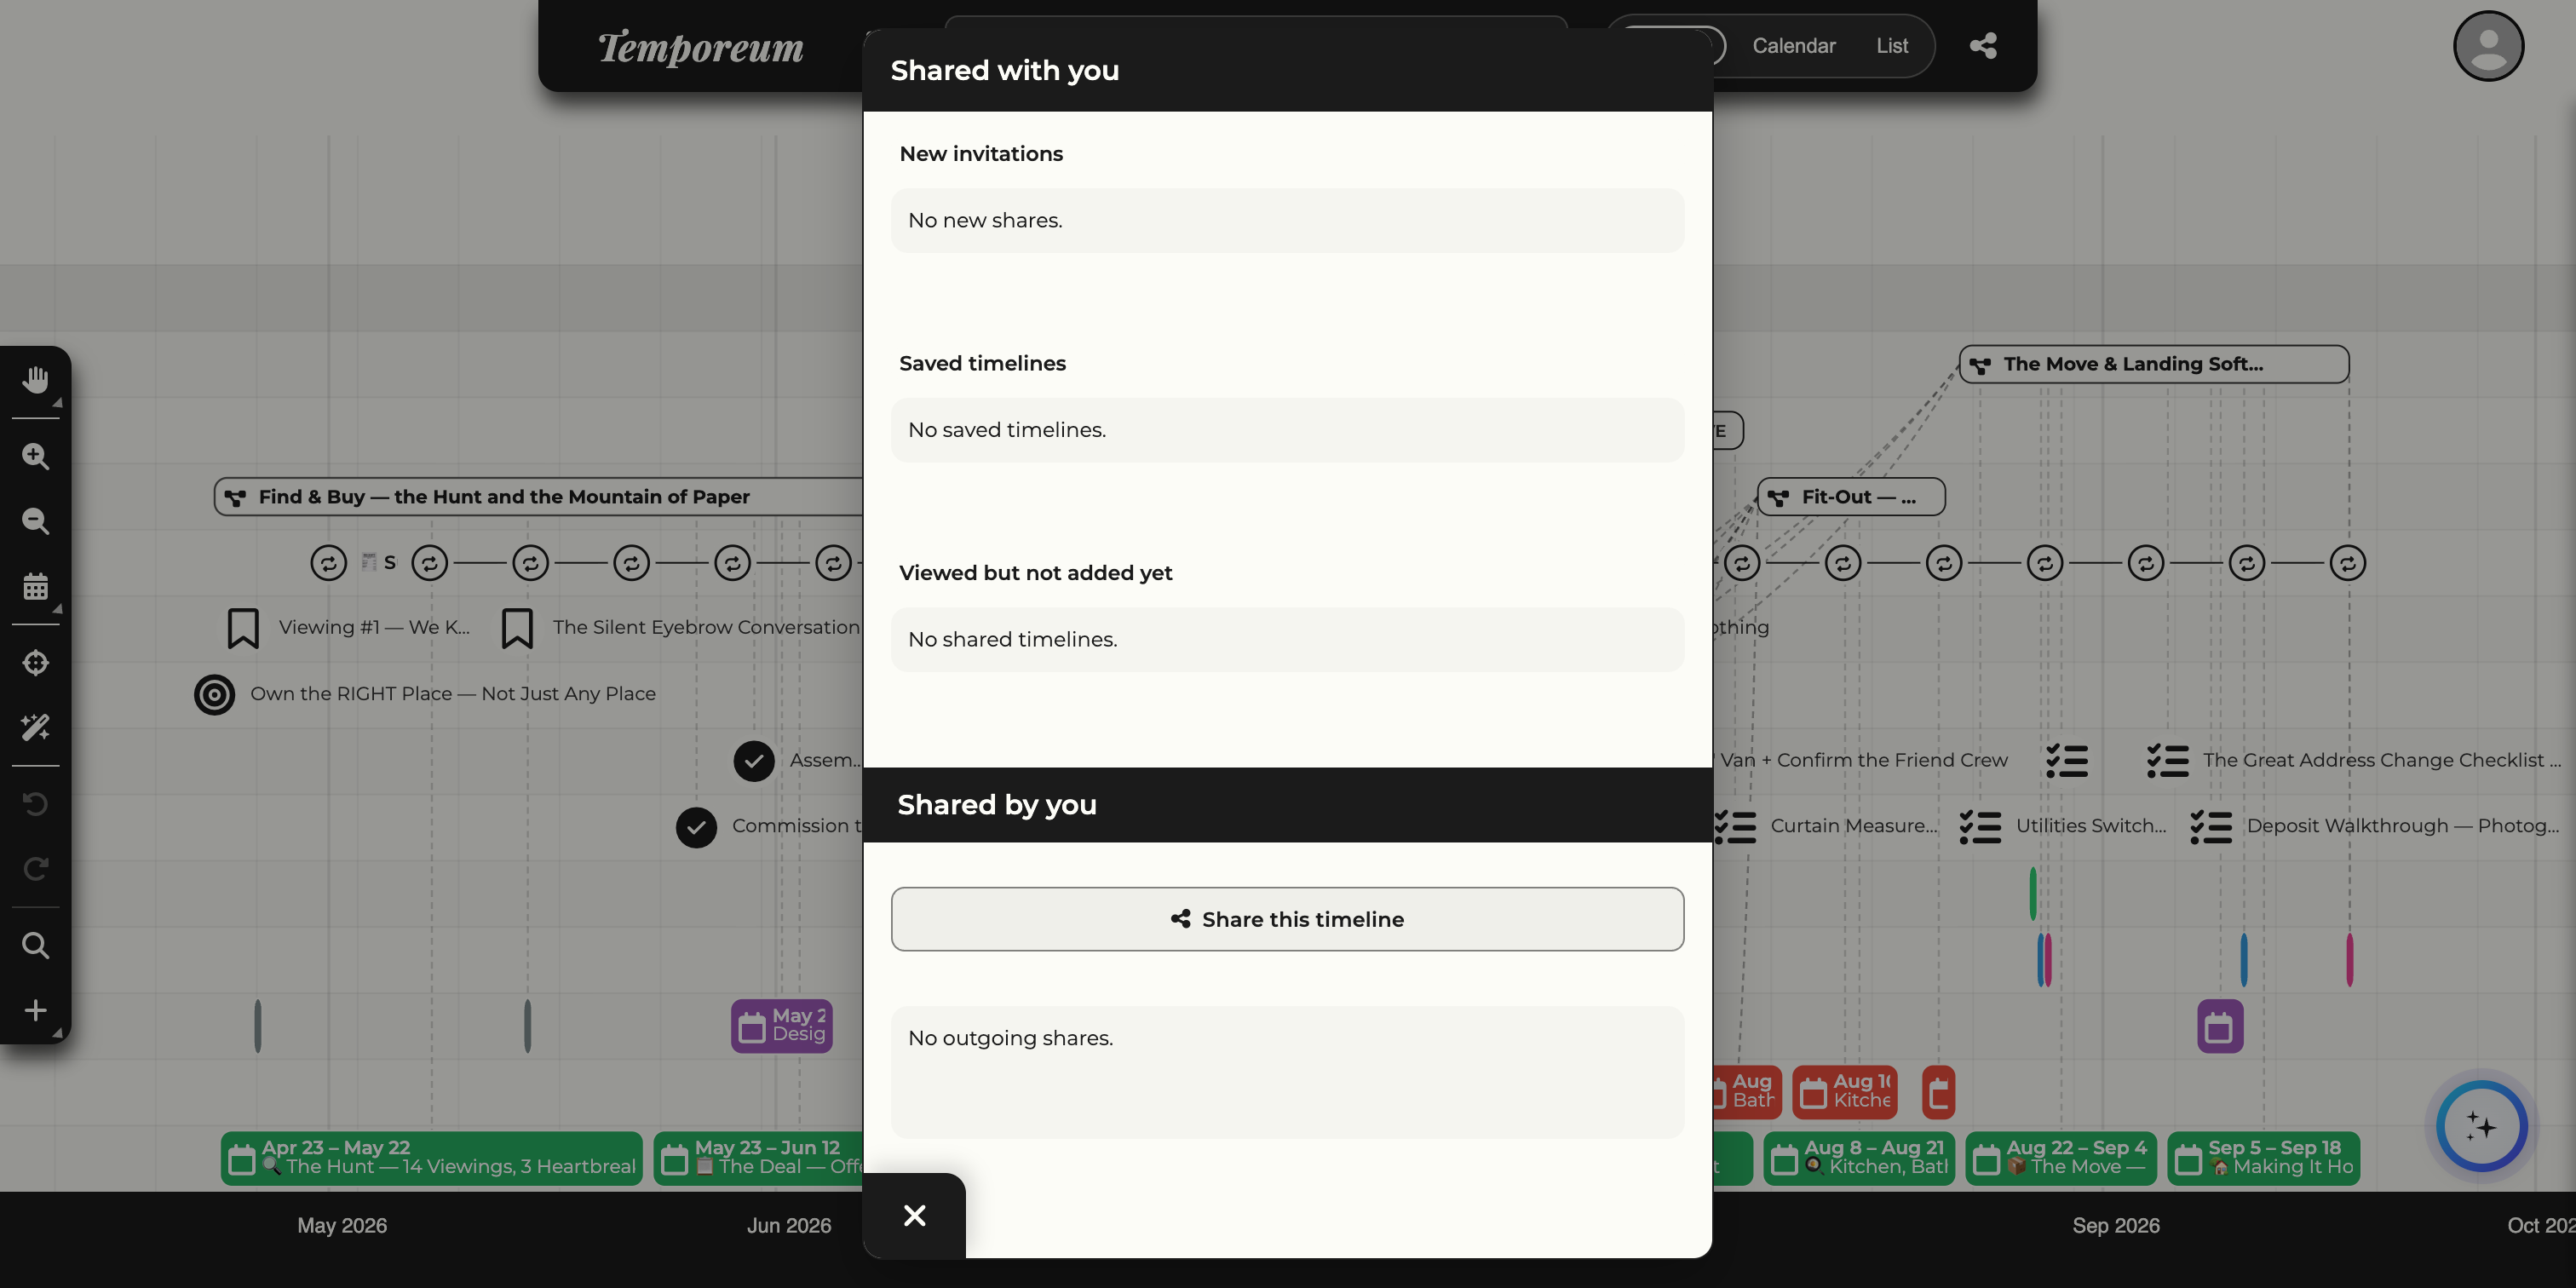Click 'Viewed but not added yet' heading
The image size is (2576, 1288).
click(1036, 573)
